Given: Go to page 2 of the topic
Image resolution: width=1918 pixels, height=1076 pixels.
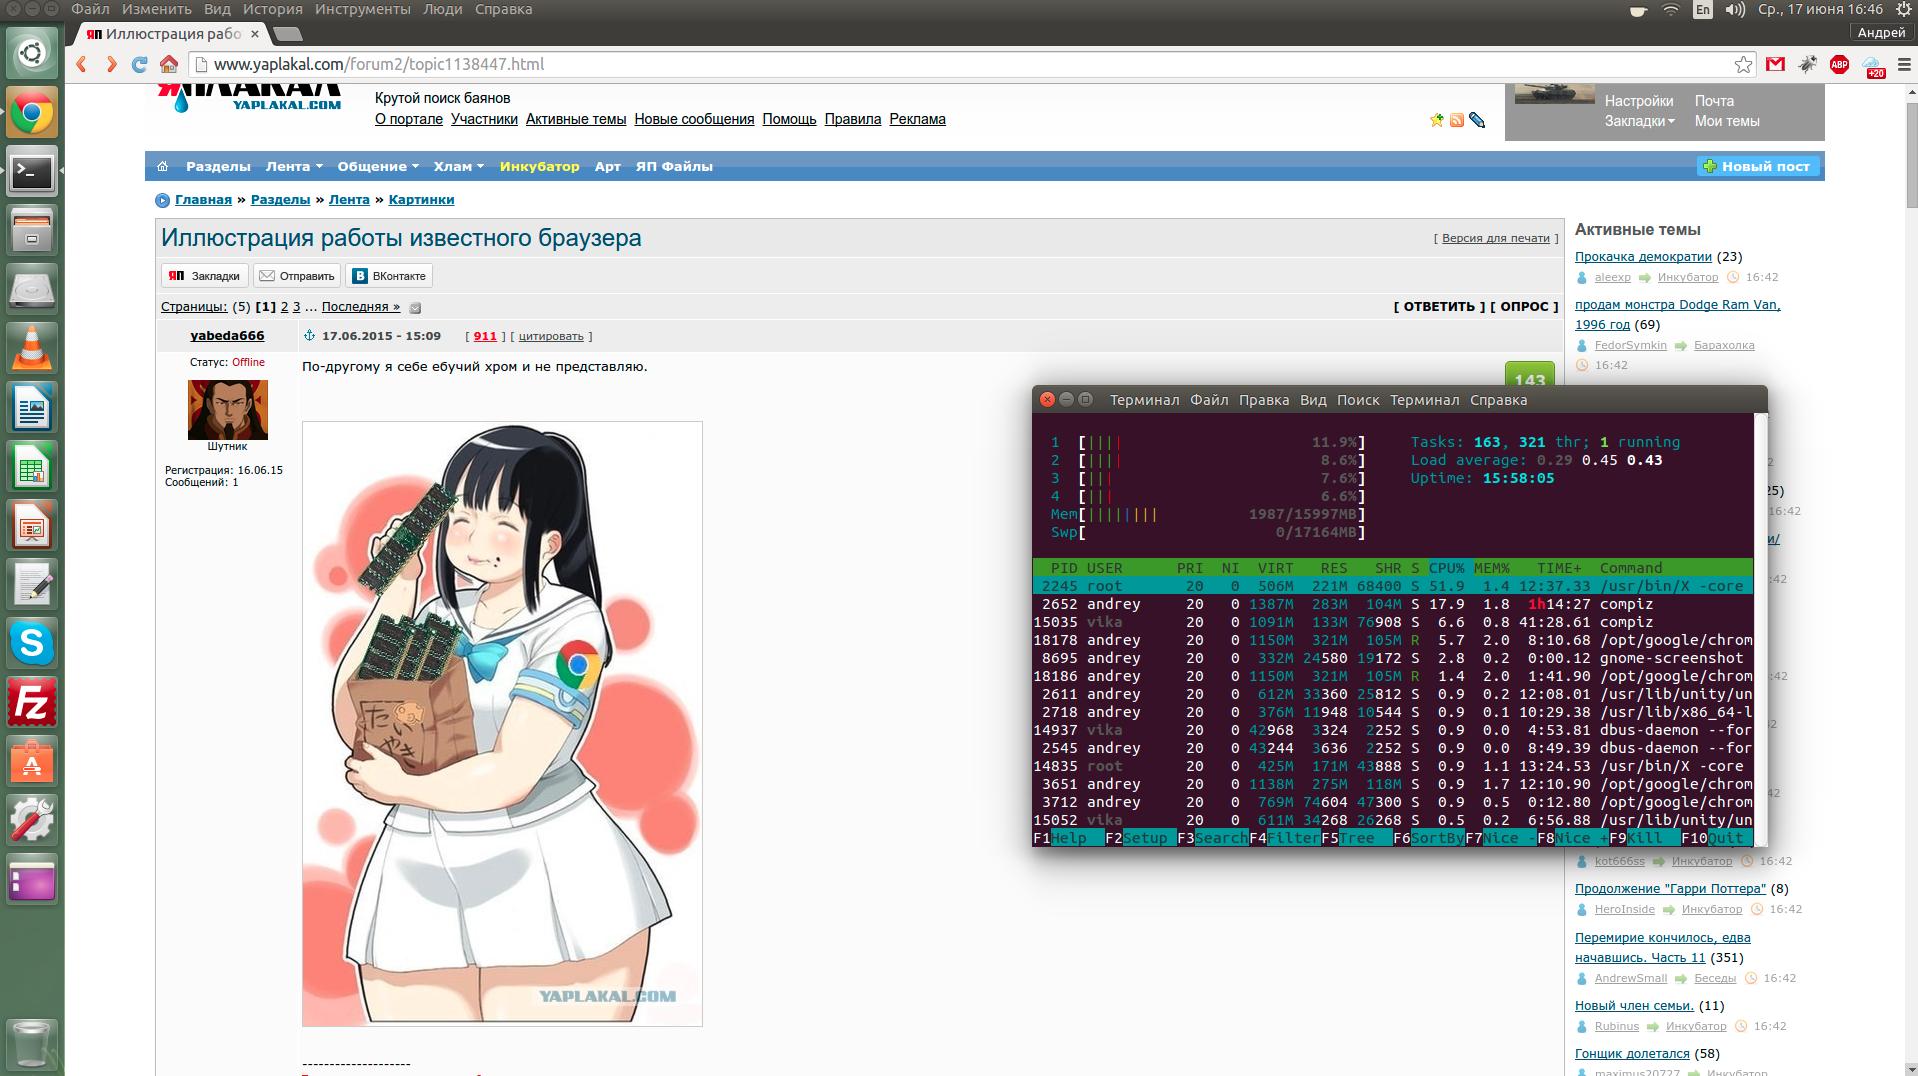Looking at the screenshot, I should (x=284, y=307).
